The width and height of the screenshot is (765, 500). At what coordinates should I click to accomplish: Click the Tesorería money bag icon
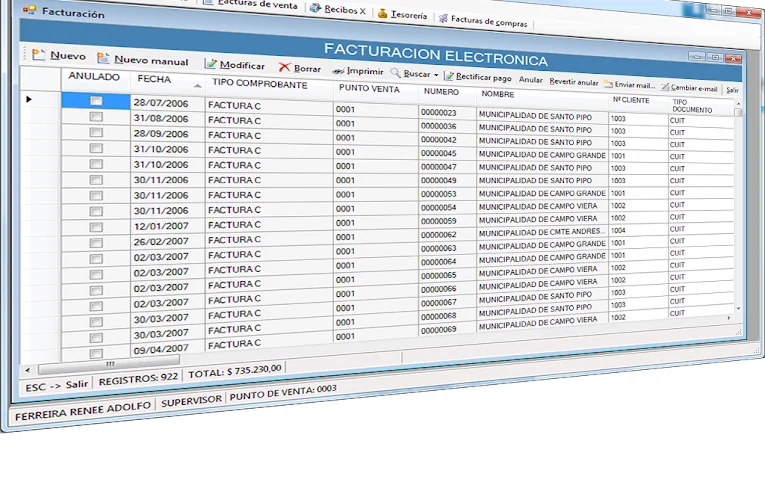tap(382, 13)
